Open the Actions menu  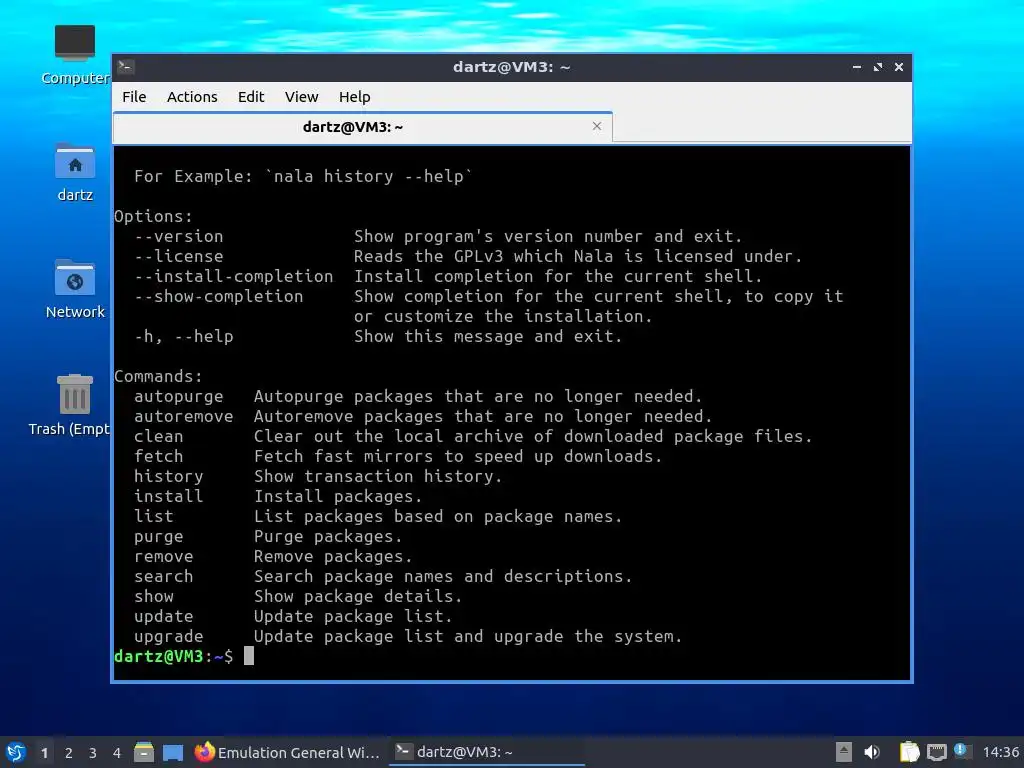tap(192, 97)
